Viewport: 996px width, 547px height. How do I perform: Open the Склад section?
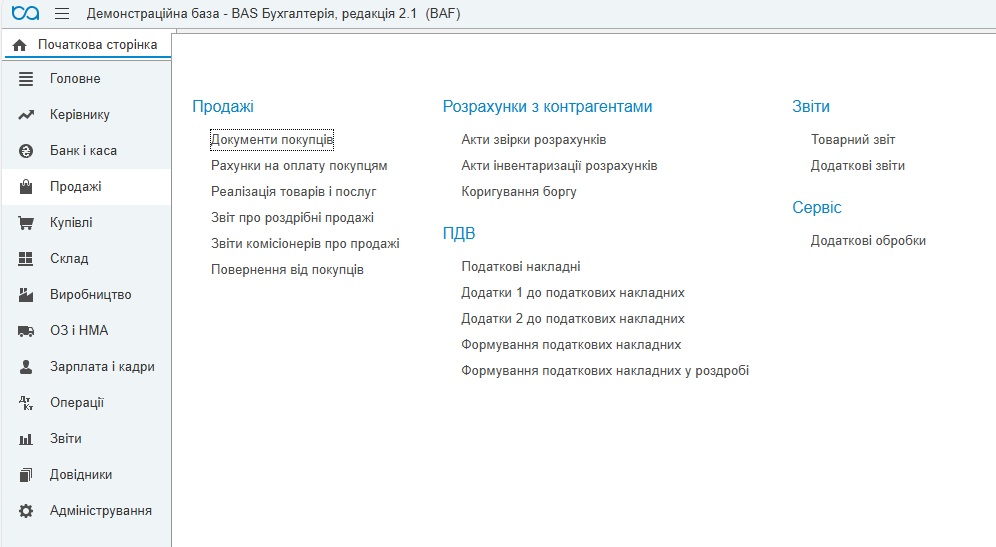point(69,259)
